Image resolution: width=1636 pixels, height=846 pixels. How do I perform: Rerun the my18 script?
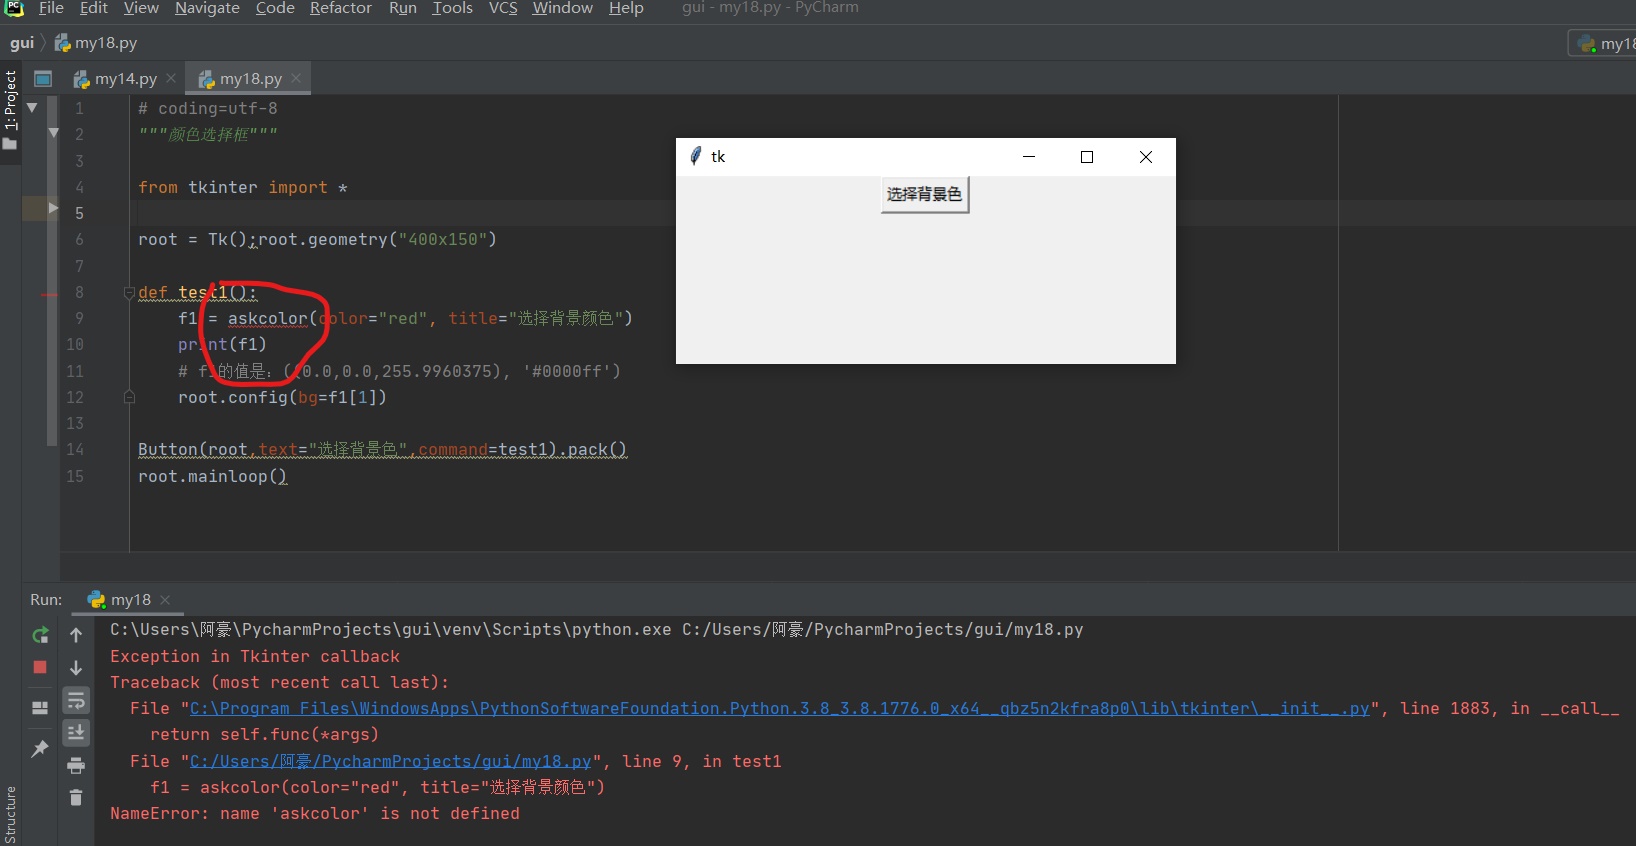click(x=40, y=635)
